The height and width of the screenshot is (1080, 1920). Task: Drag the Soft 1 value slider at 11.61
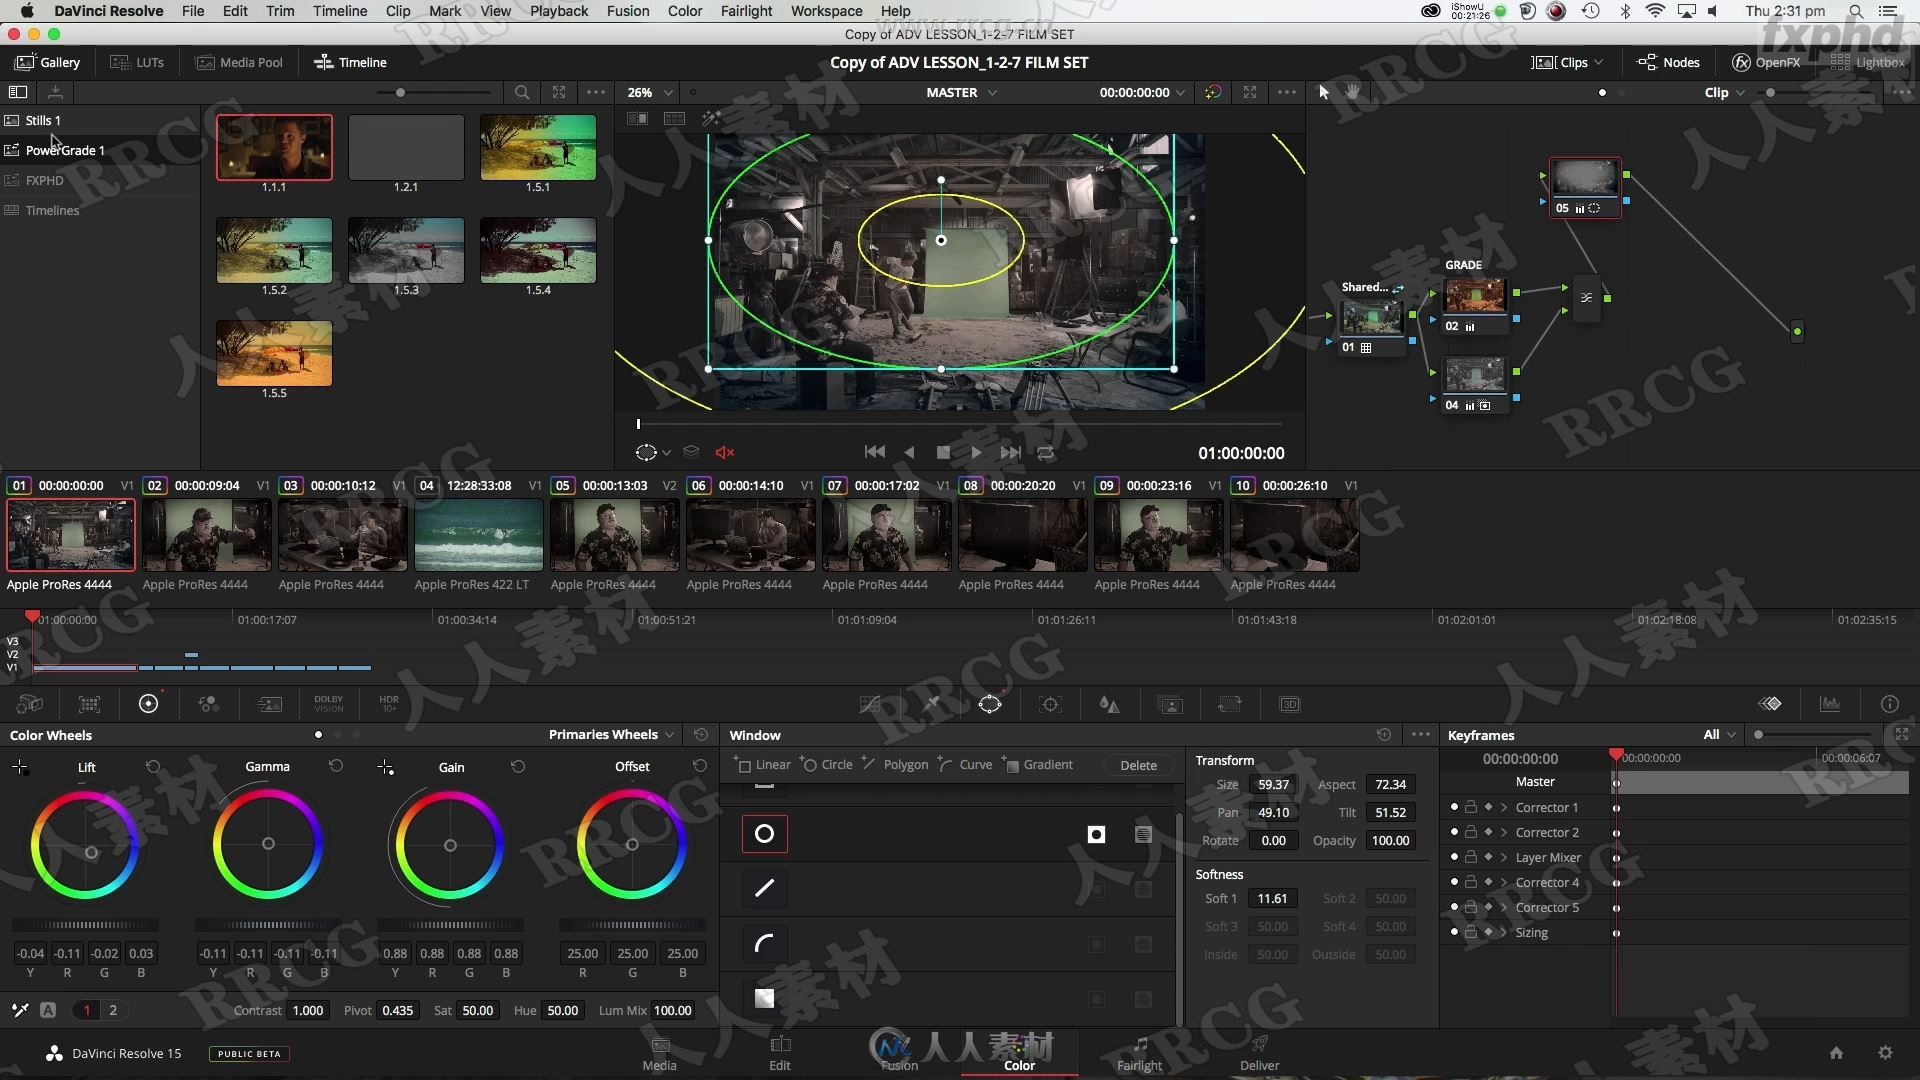[1271, 898]
